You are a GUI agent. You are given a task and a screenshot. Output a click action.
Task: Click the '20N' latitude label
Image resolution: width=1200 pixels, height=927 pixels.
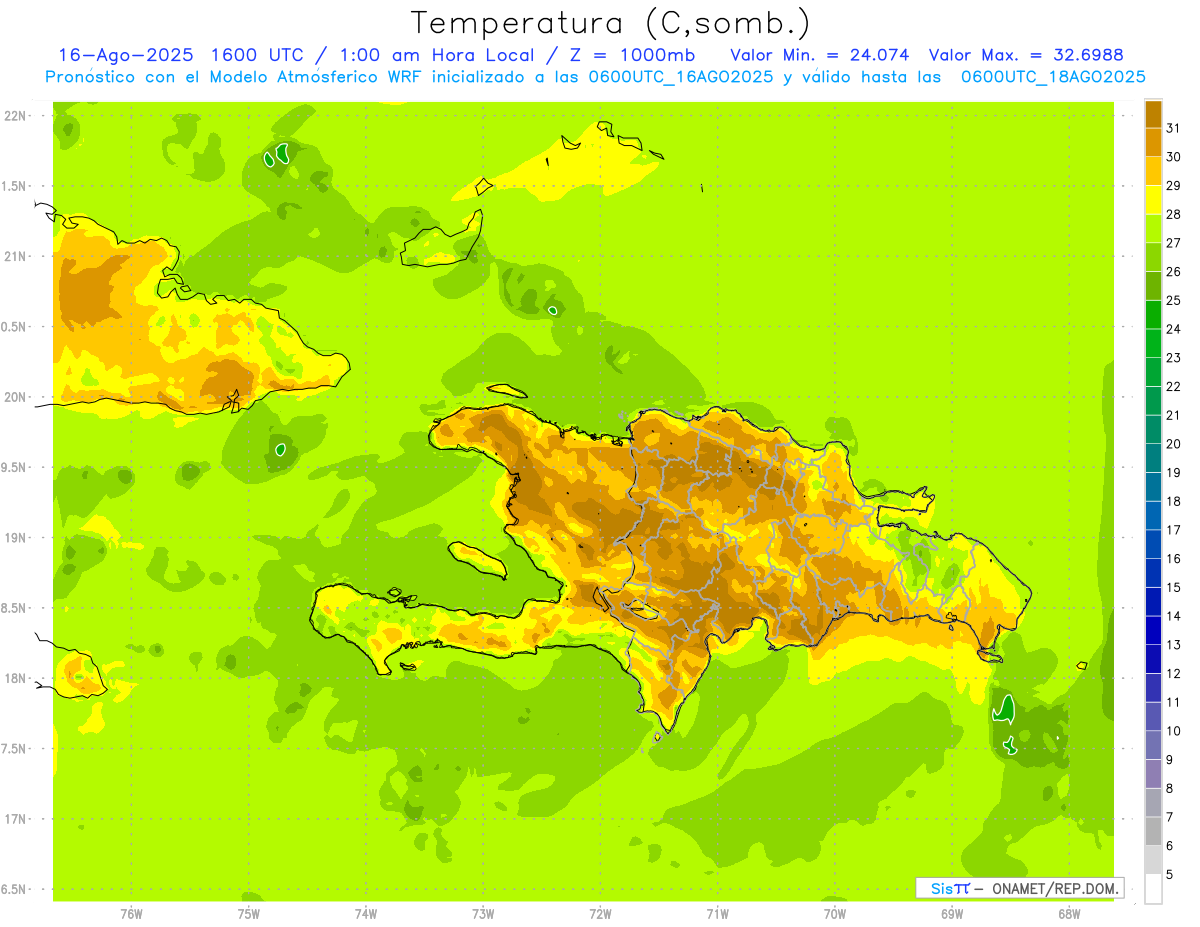[15, 397]
